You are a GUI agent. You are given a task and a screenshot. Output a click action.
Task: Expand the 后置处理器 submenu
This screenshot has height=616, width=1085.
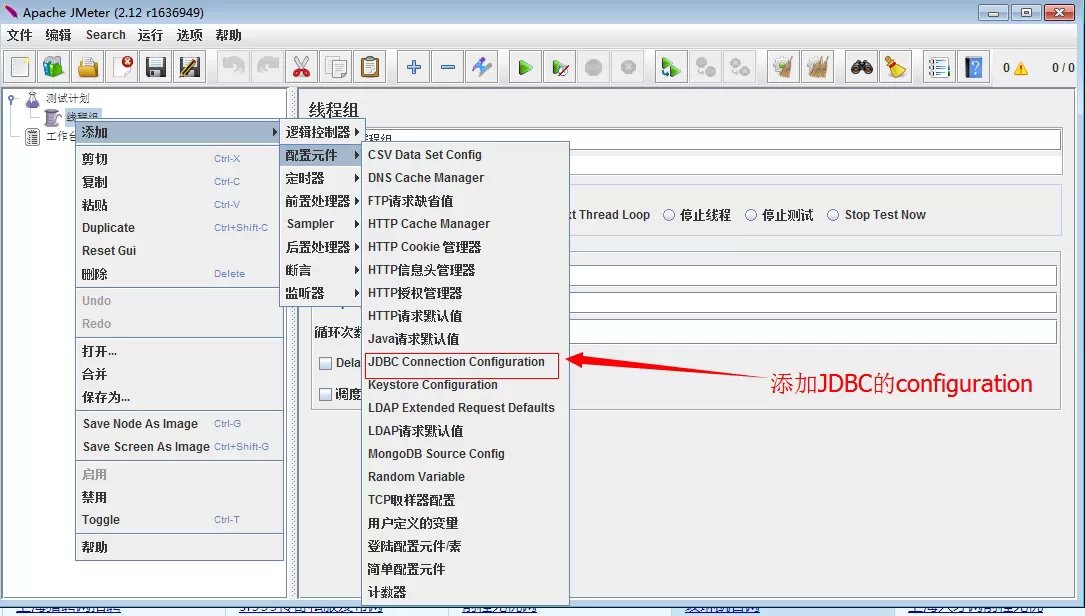pos(320,247)
